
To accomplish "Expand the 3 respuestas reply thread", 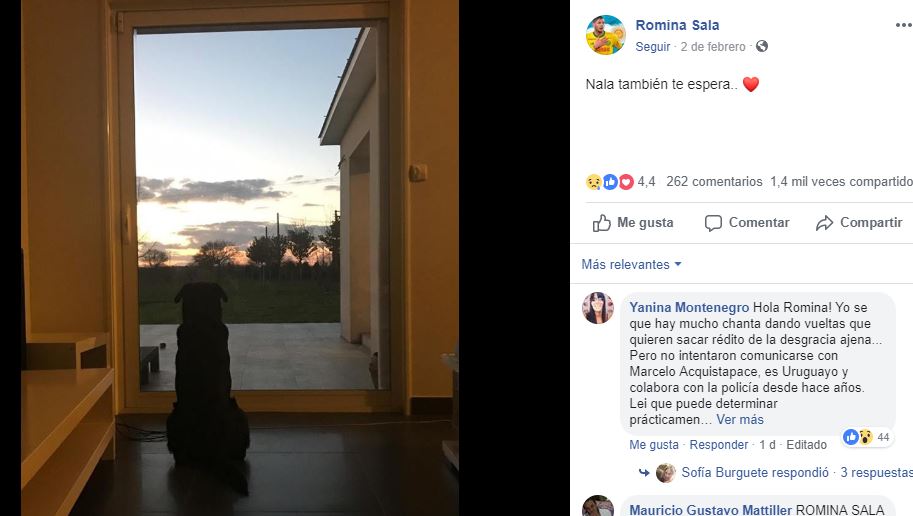I will pyautogui.click(x=876, y=472).
